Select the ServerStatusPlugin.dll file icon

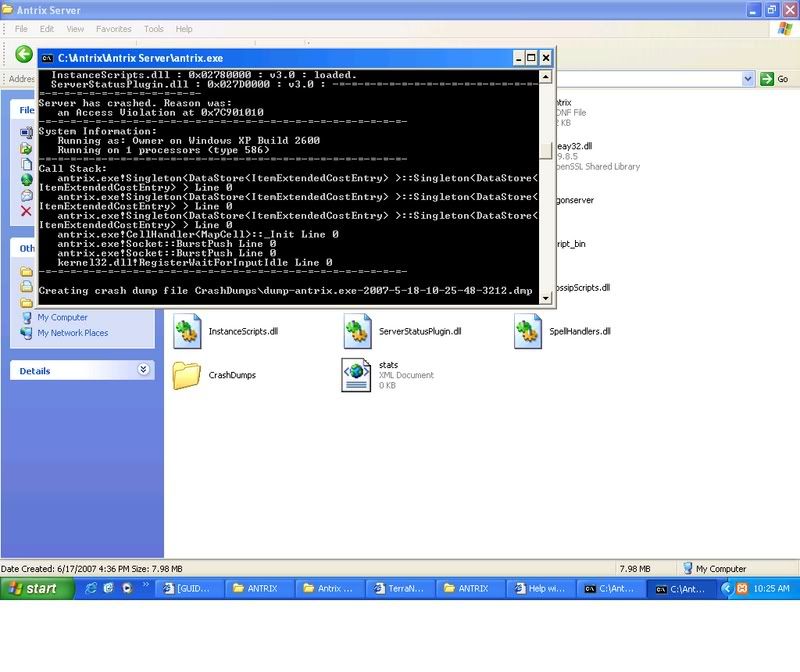358,331
